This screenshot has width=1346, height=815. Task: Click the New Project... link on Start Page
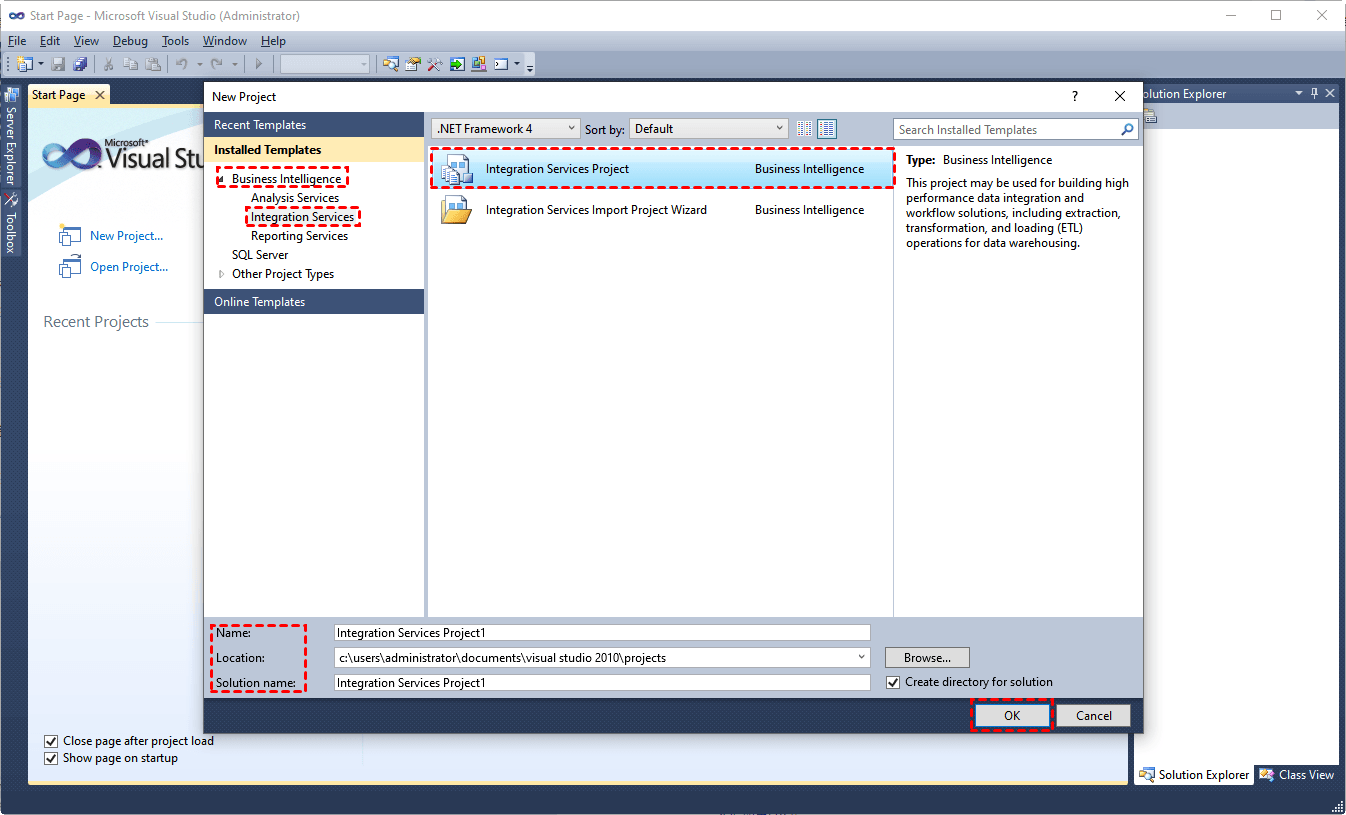coord(126,236)
